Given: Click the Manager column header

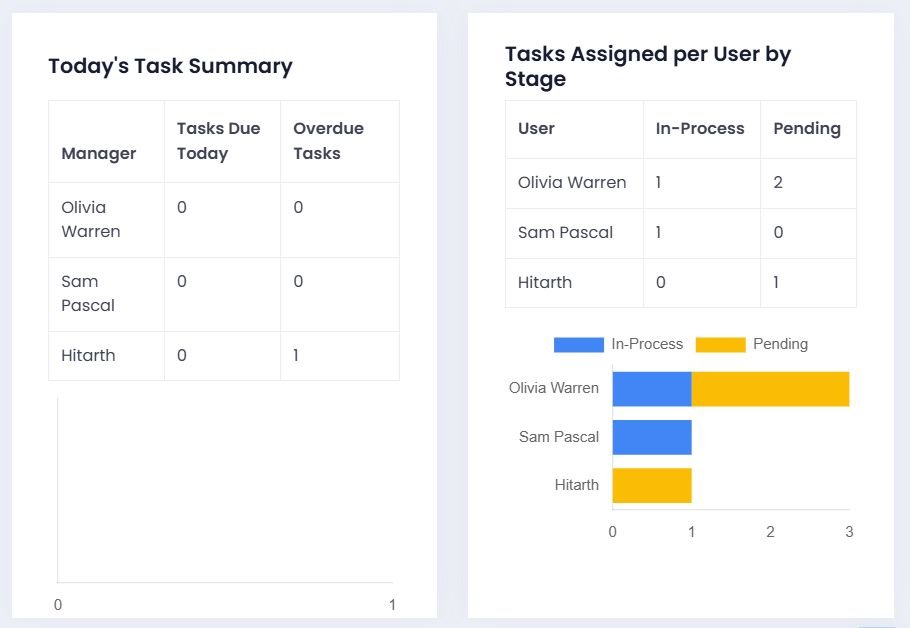Looking at the screenshot, I should pyautogui.click(x=99, y=153).
